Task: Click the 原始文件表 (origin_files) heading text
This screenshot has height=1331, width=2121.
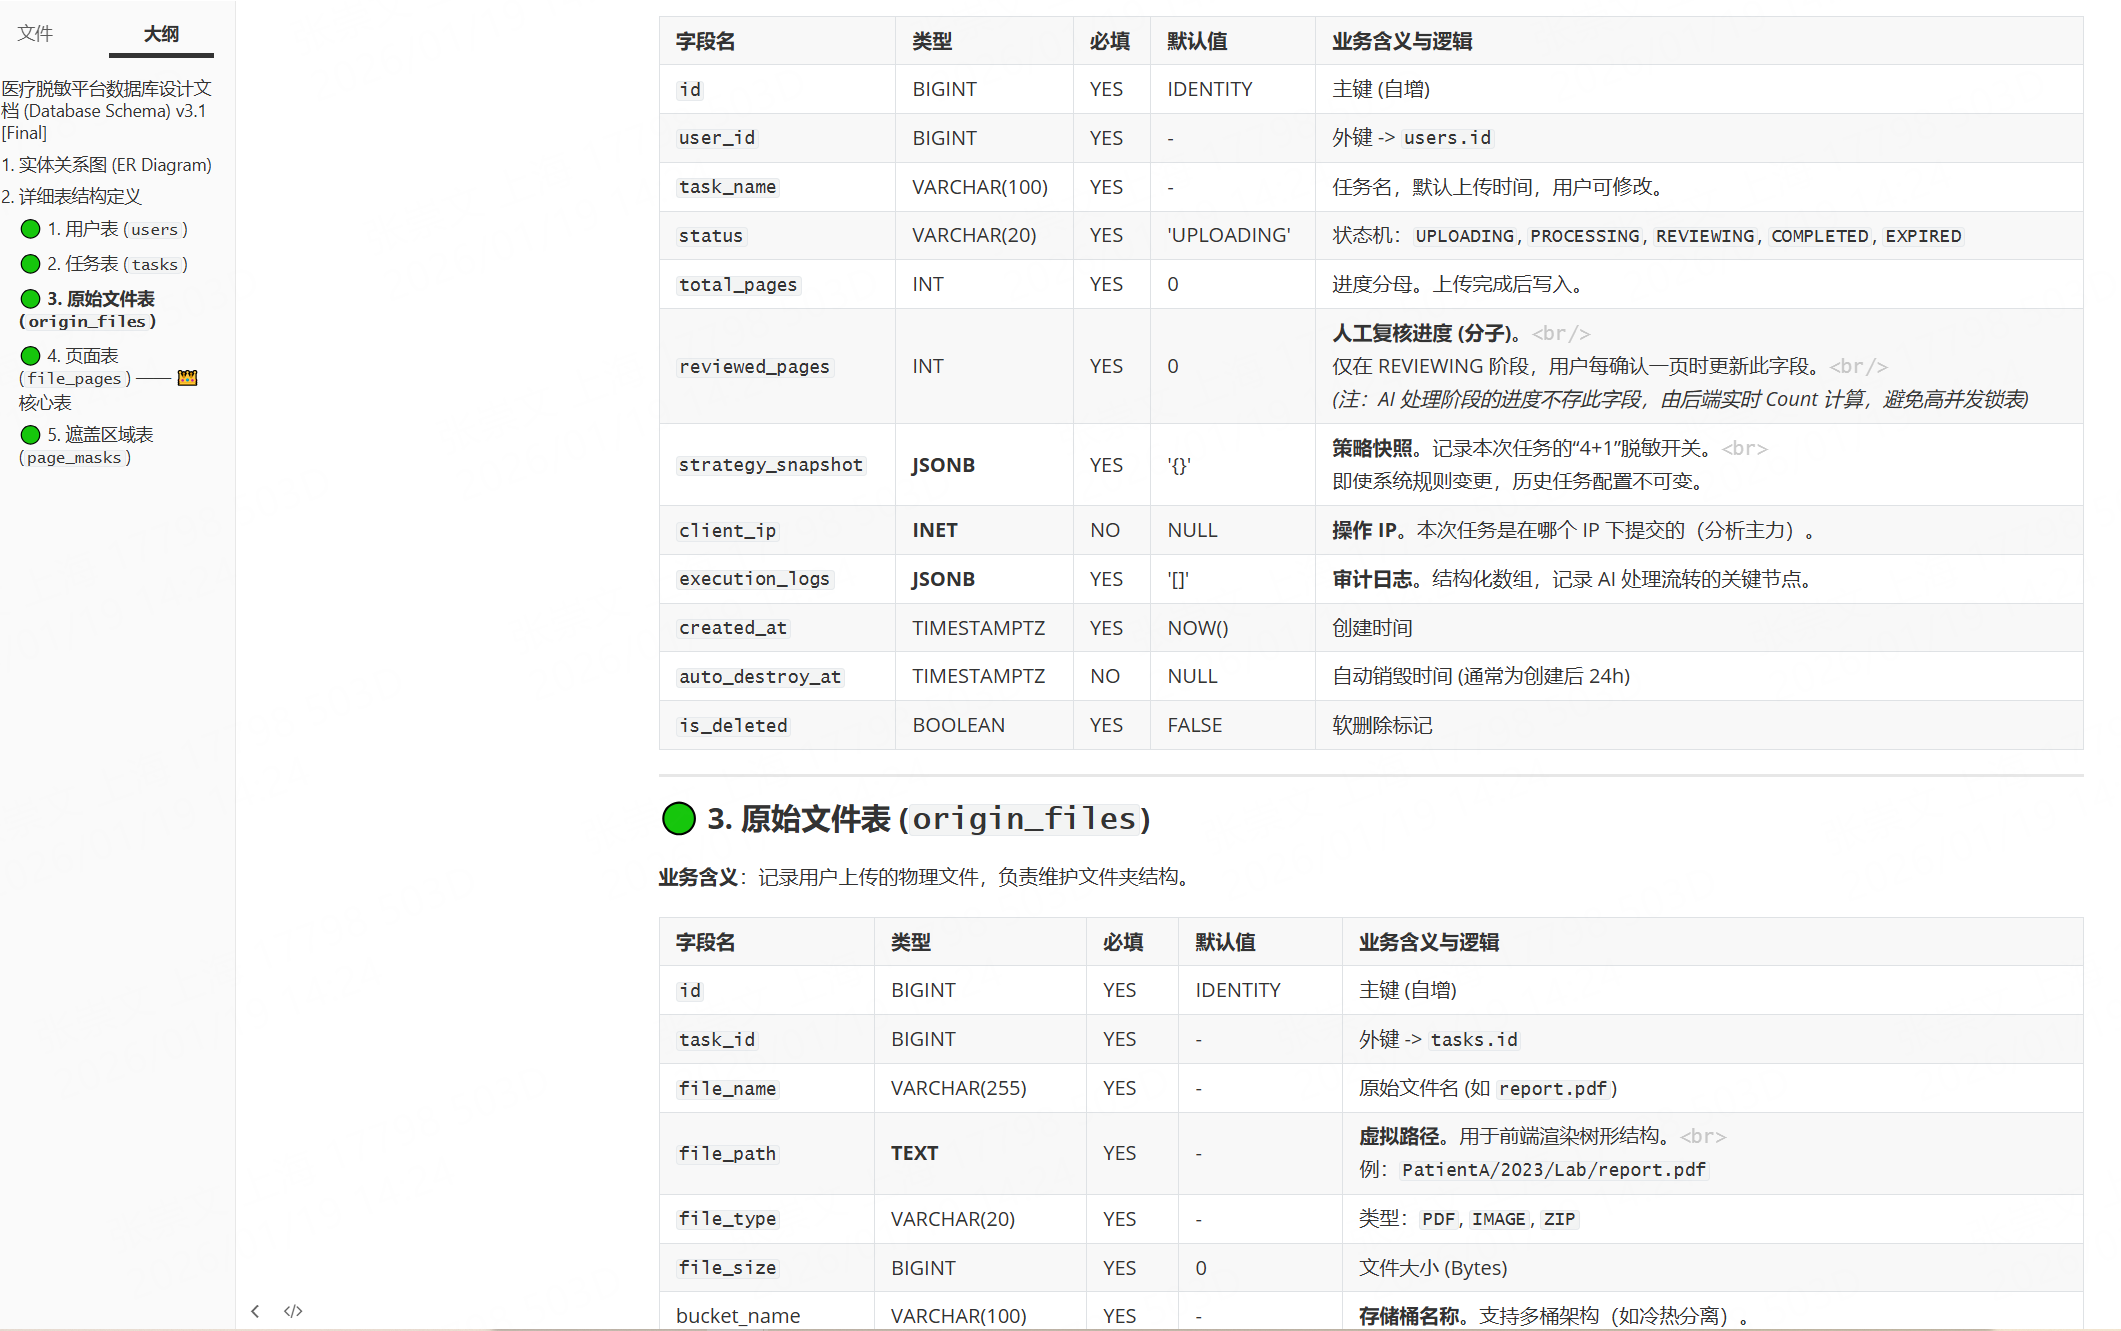Action: 929,819
